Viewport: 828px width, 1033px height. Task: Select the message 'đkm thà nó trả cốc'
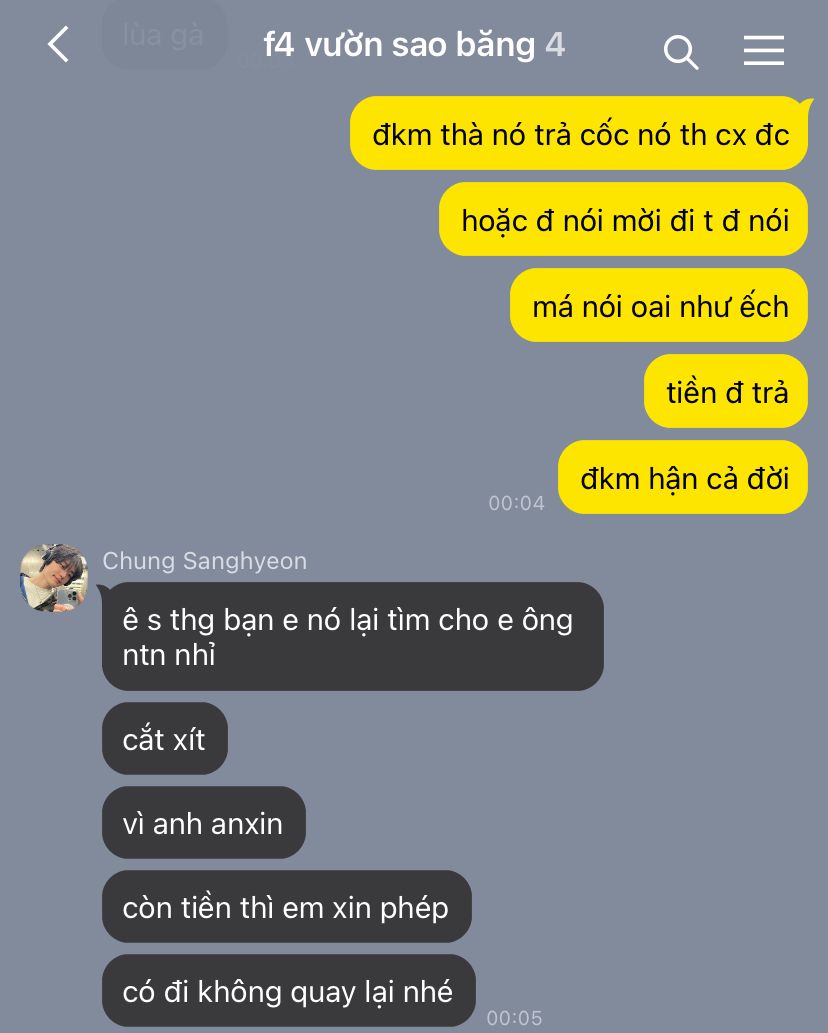click(x=580, y=134)
